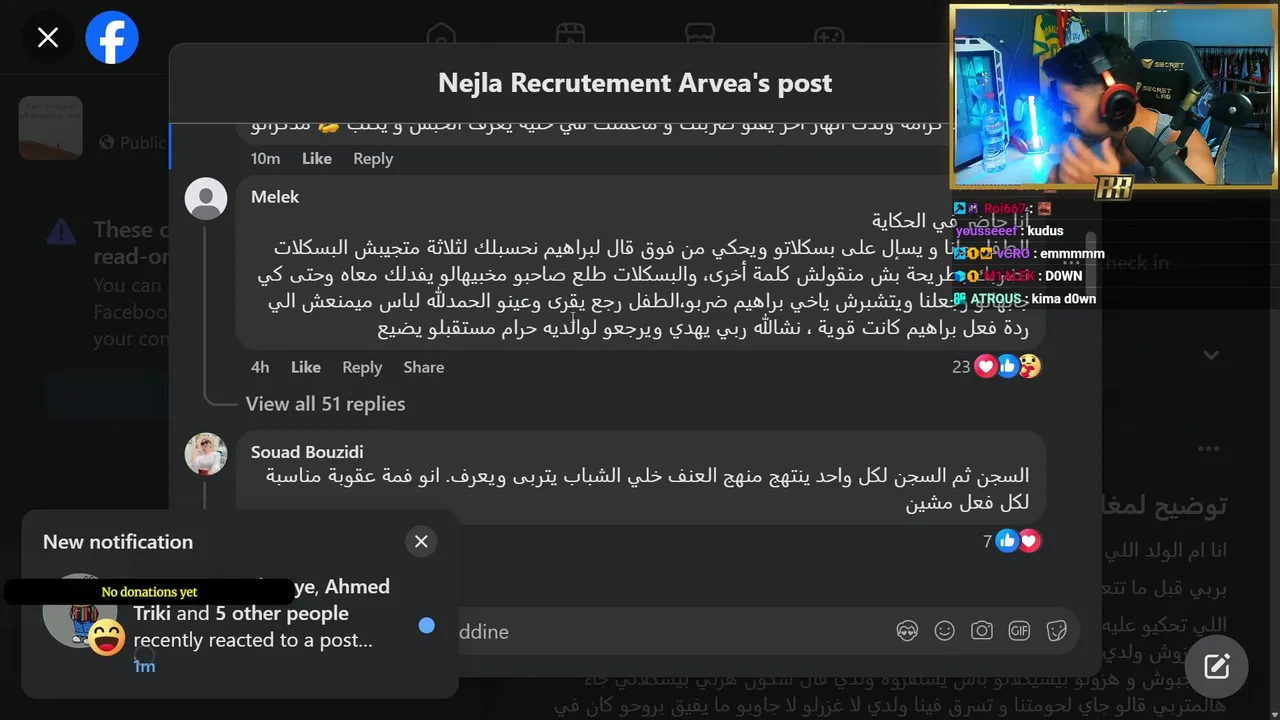Open the avatar sticker icon in comment box

[908, 631]
